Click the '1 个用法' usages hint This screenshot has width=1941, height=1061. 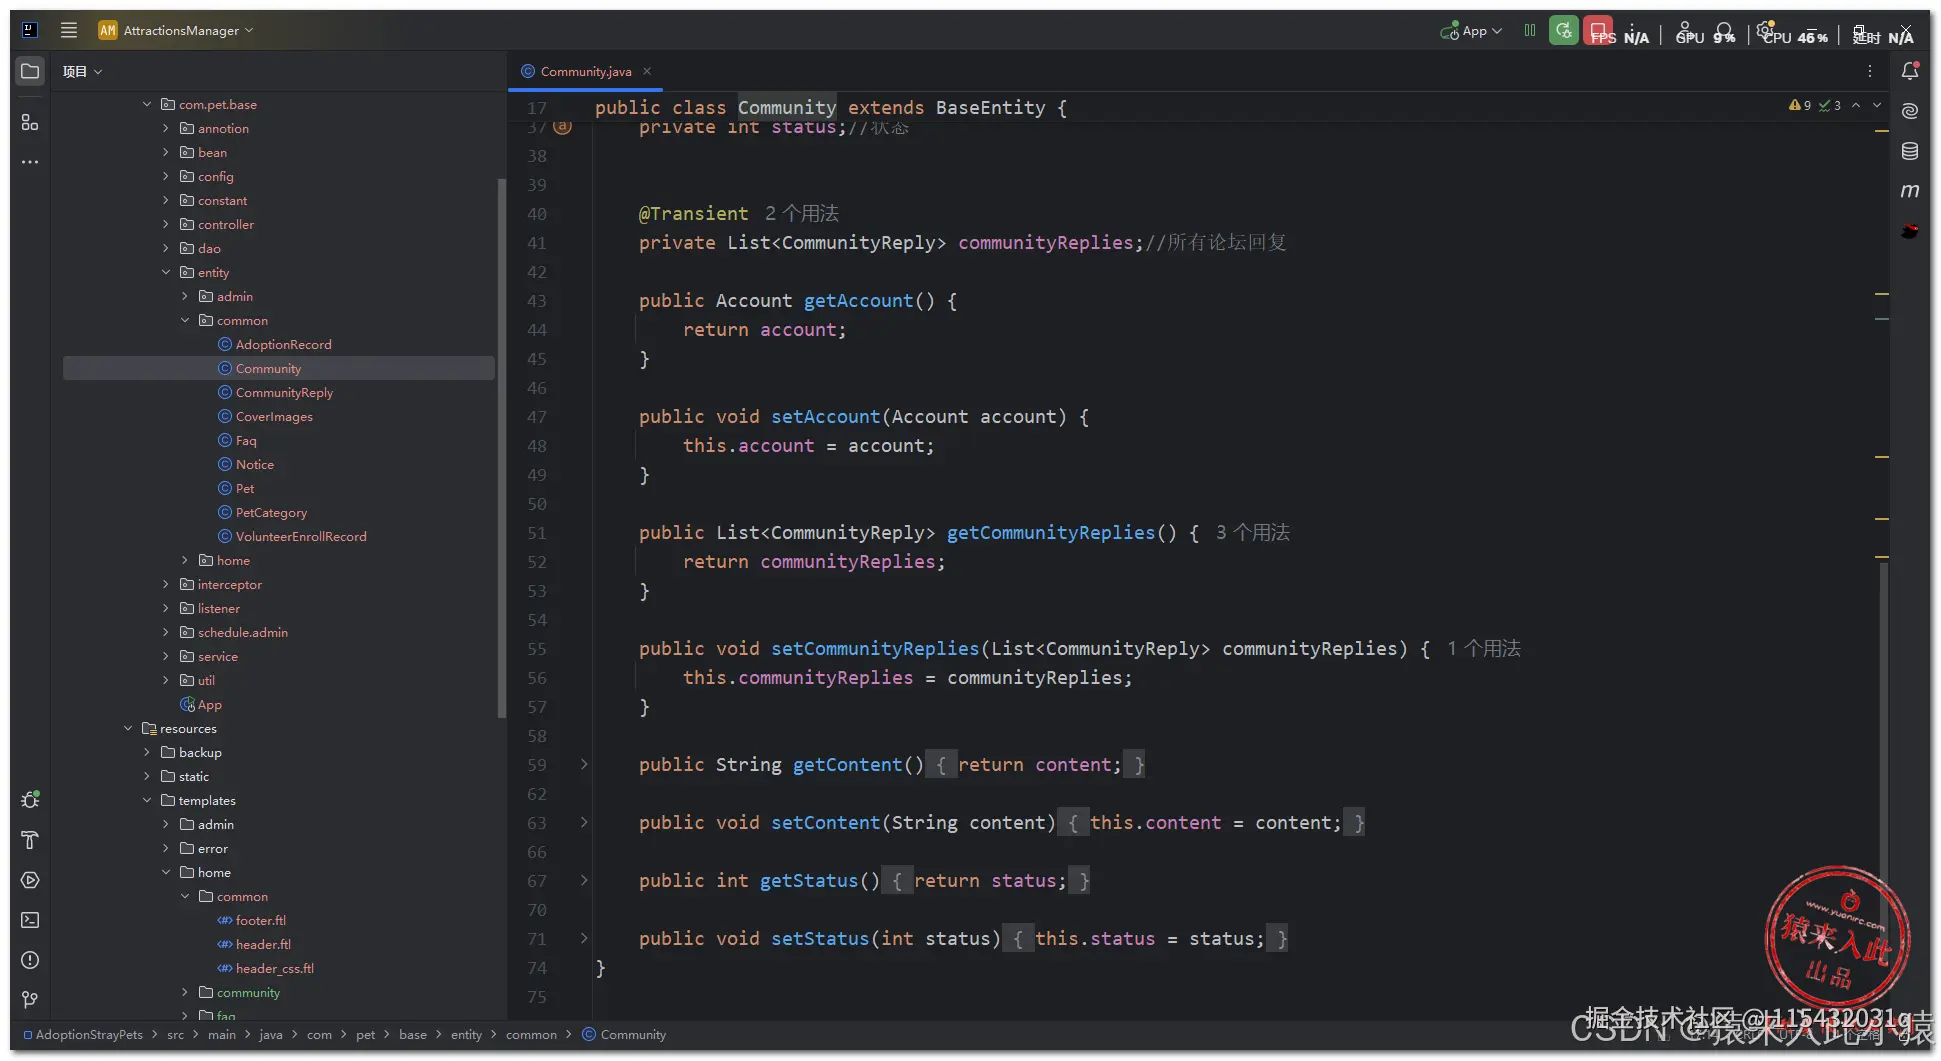[1484, 648]
